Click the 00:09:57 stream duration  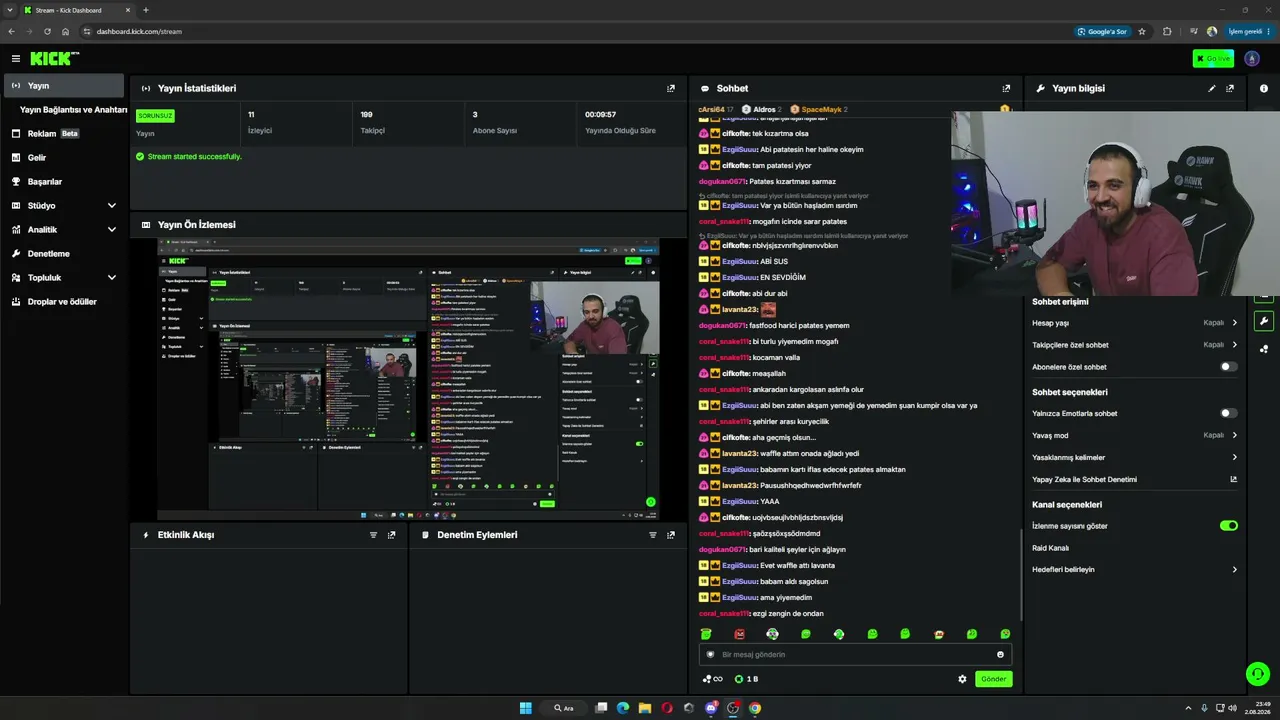(x=600, y=115)
